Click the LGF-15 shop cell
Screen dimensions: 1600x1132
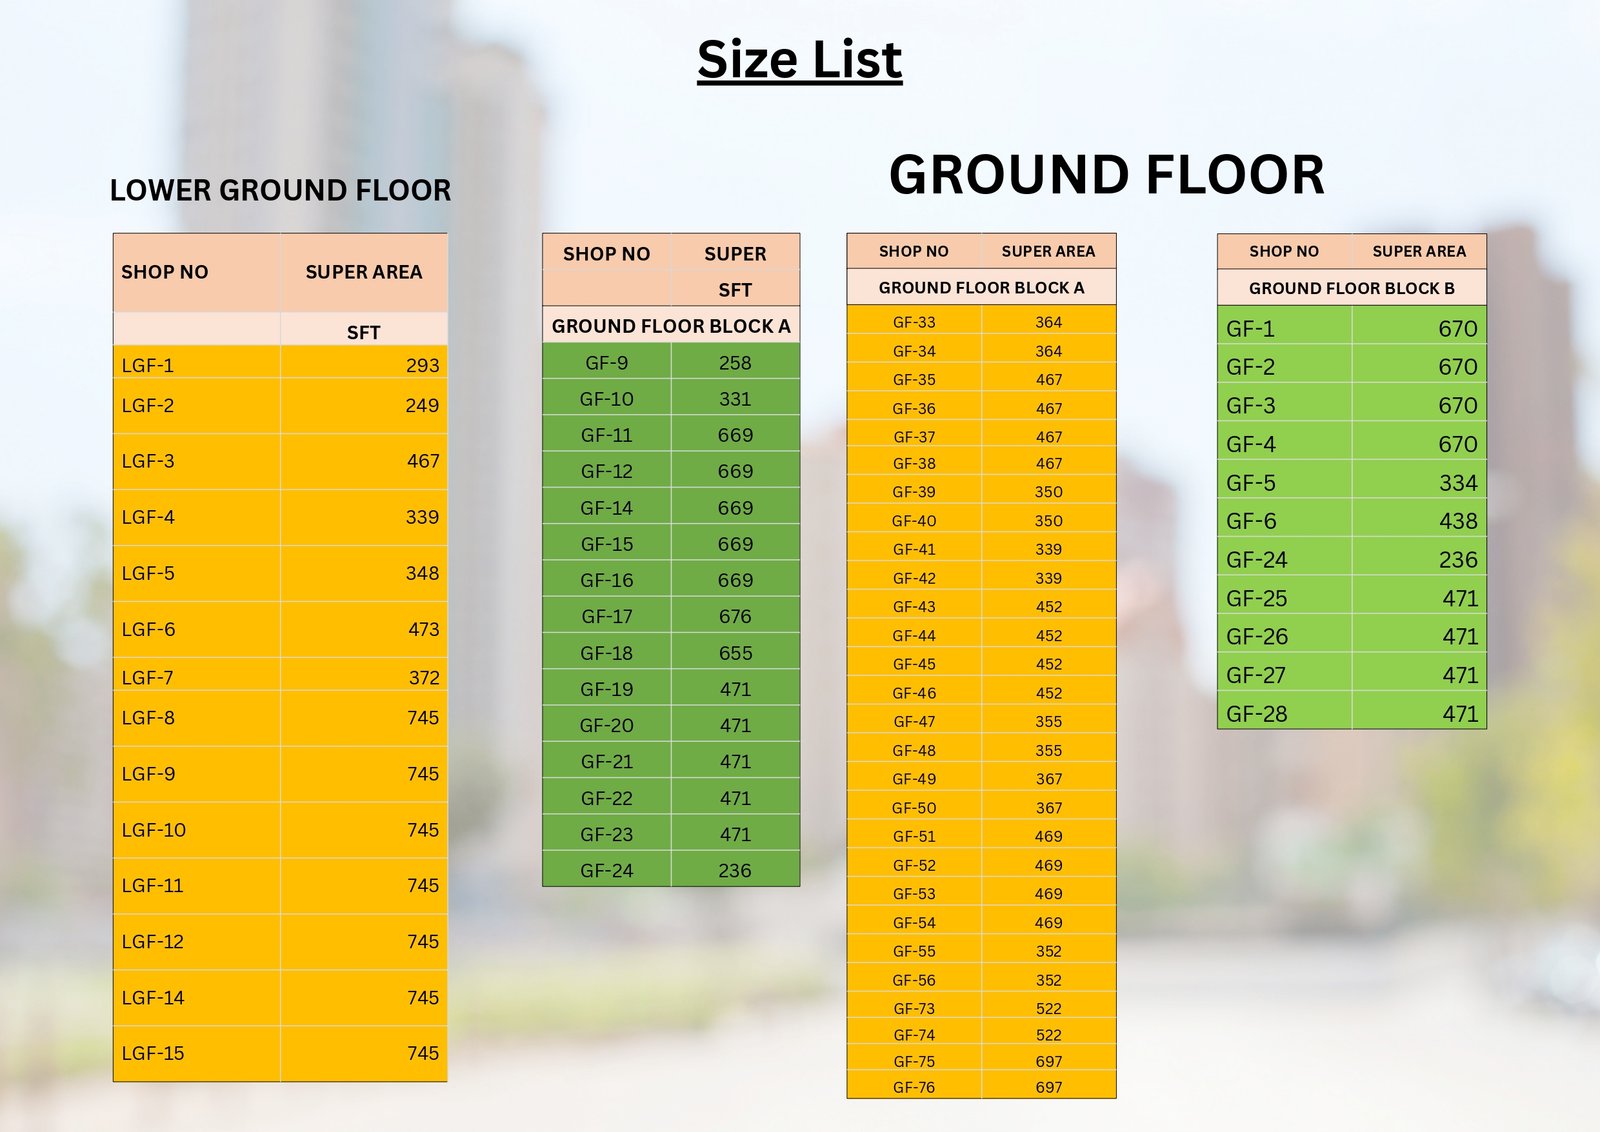[153, 1053]
